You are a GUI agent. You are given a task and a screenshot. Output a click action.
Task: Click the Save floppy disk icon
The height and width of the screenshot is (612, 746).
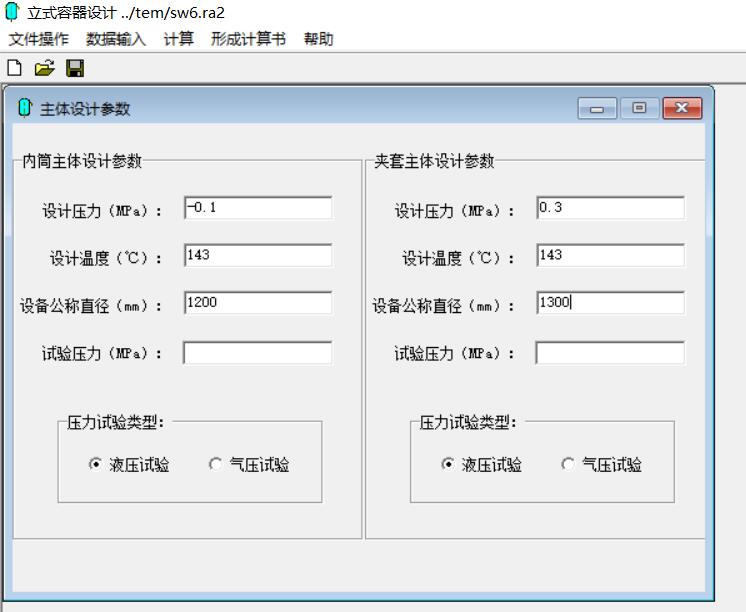pyautogui.click(x=75, y=68)
